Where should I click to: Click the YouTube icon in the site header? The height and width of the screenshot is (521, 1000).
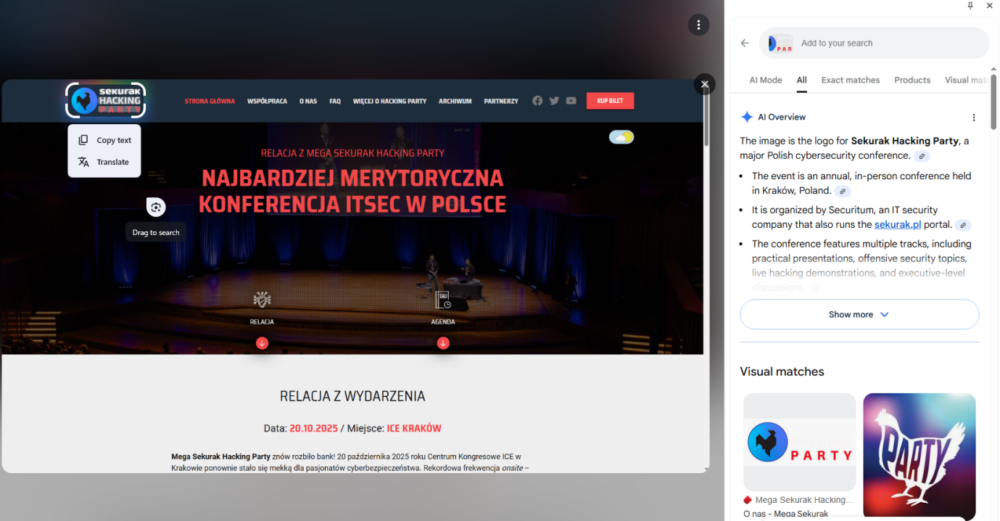pyautogui.click(x=571, y=101)
